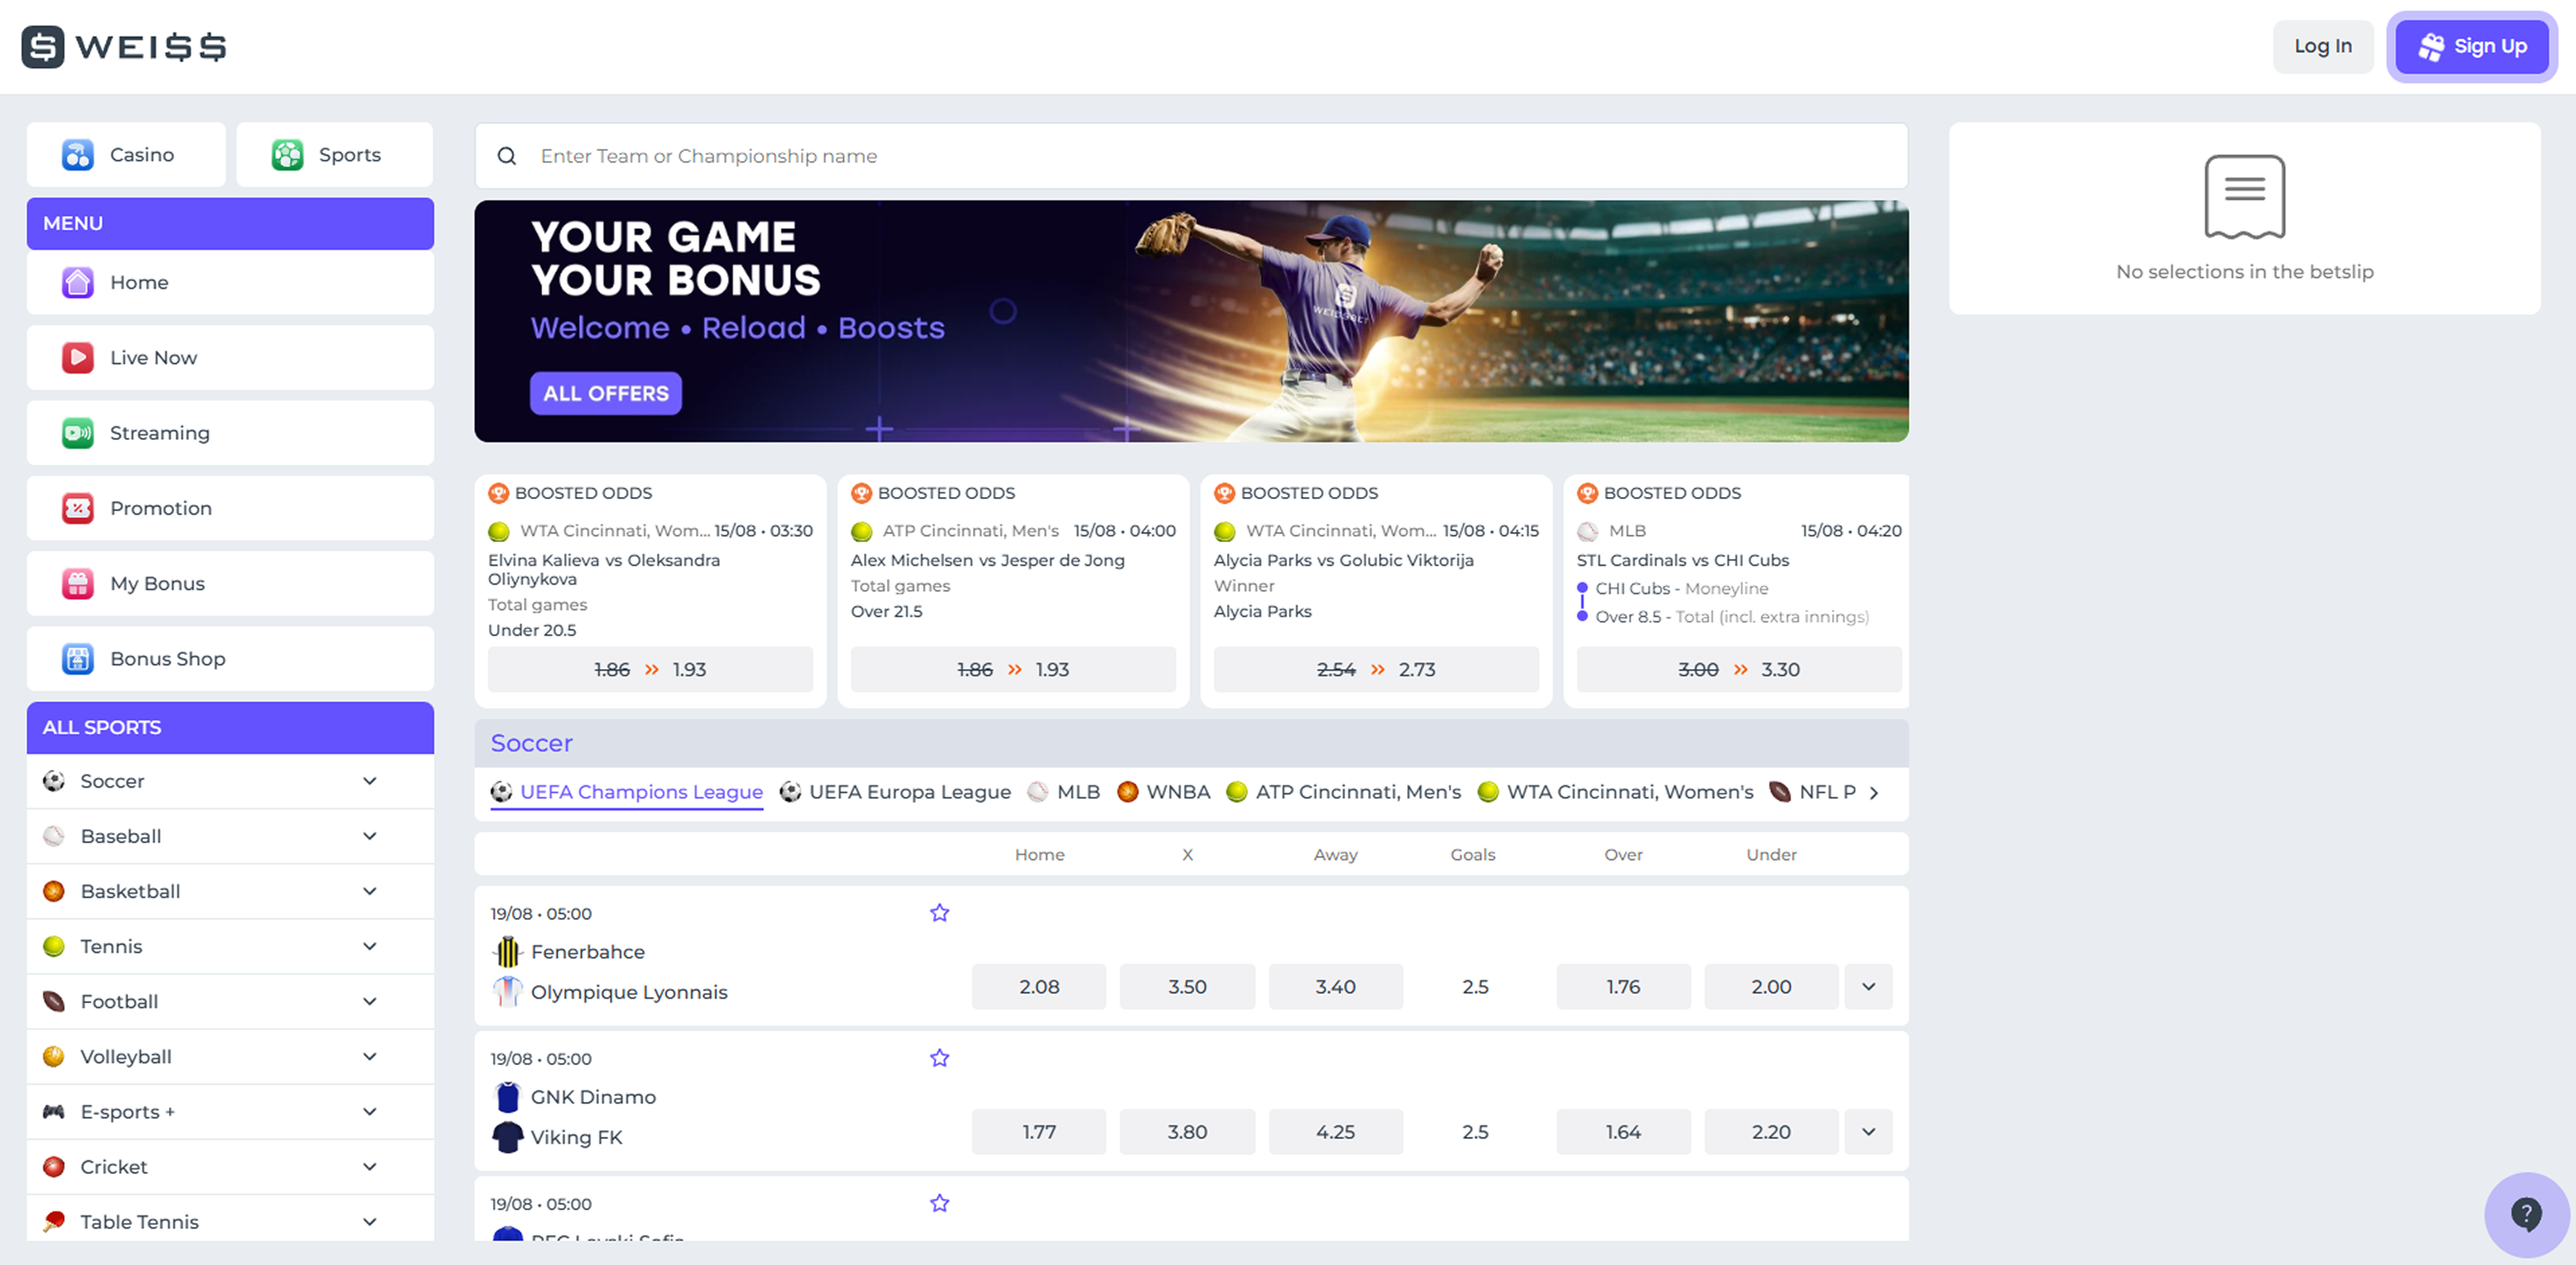
Task: Open Sports via the green ball icon
Action: 287,155
